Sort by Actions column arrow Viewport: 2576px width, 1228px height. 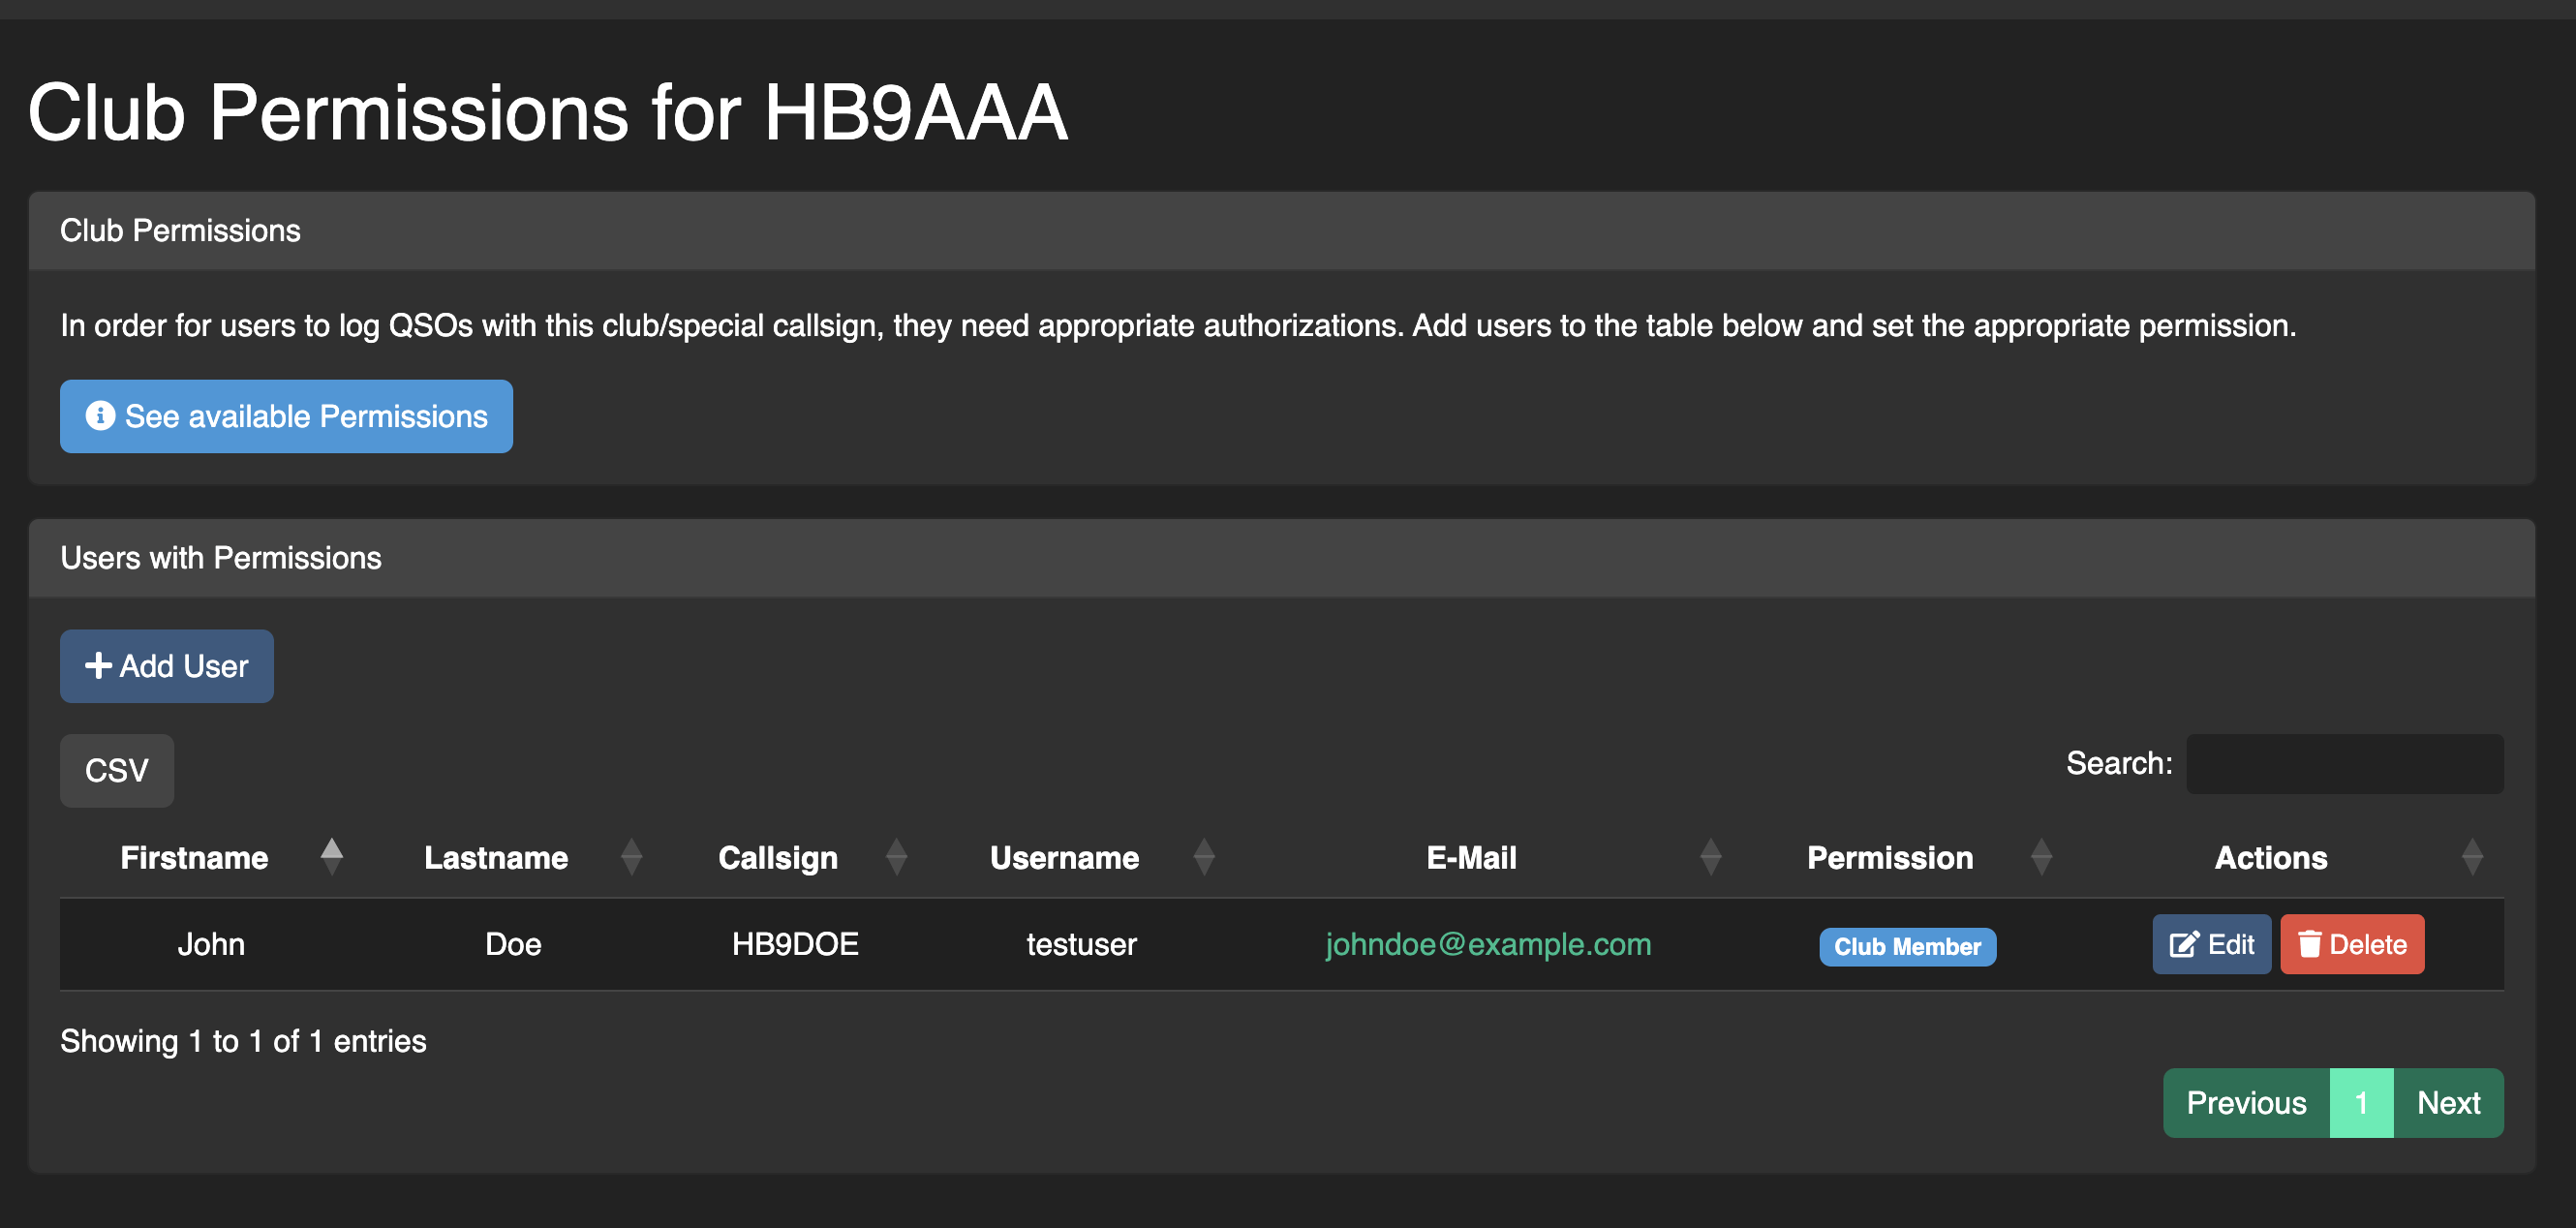tap(2473, 857)
